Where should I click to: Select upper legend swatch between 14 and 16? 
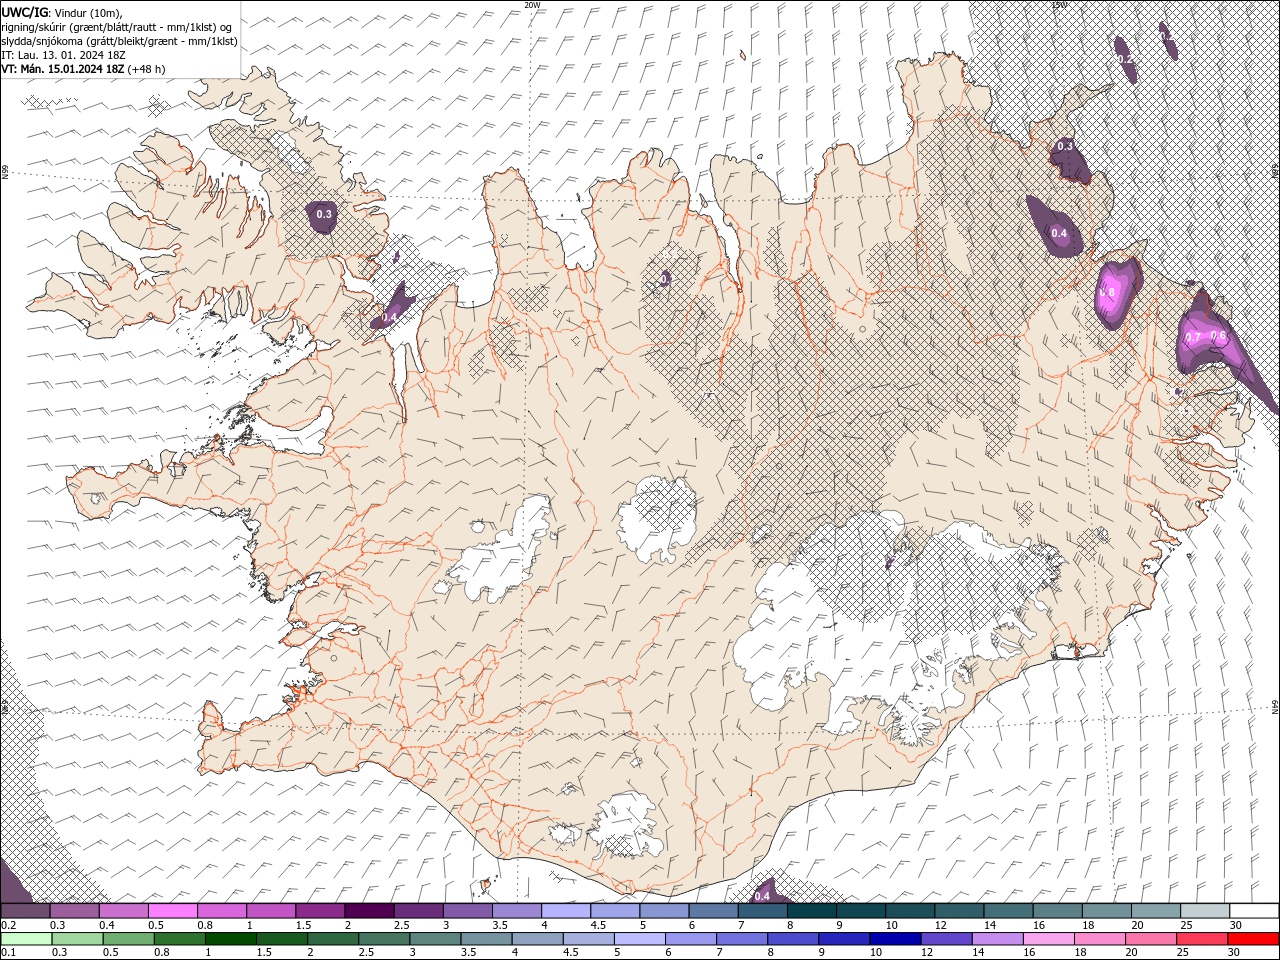pos(1007,910)
